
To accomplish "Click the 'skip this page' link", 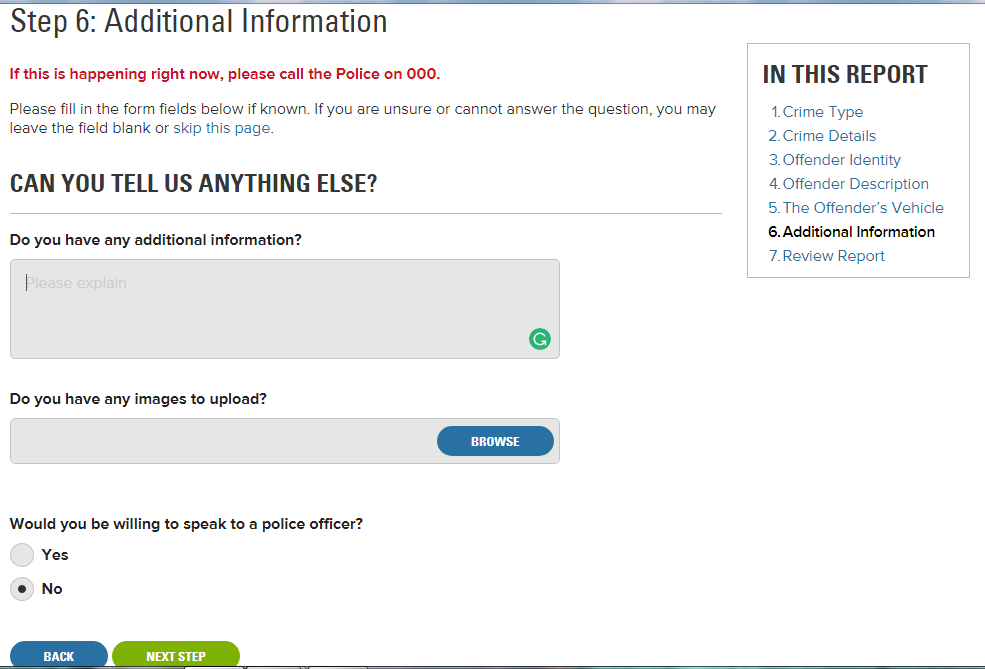I will (x=221, y=128).
